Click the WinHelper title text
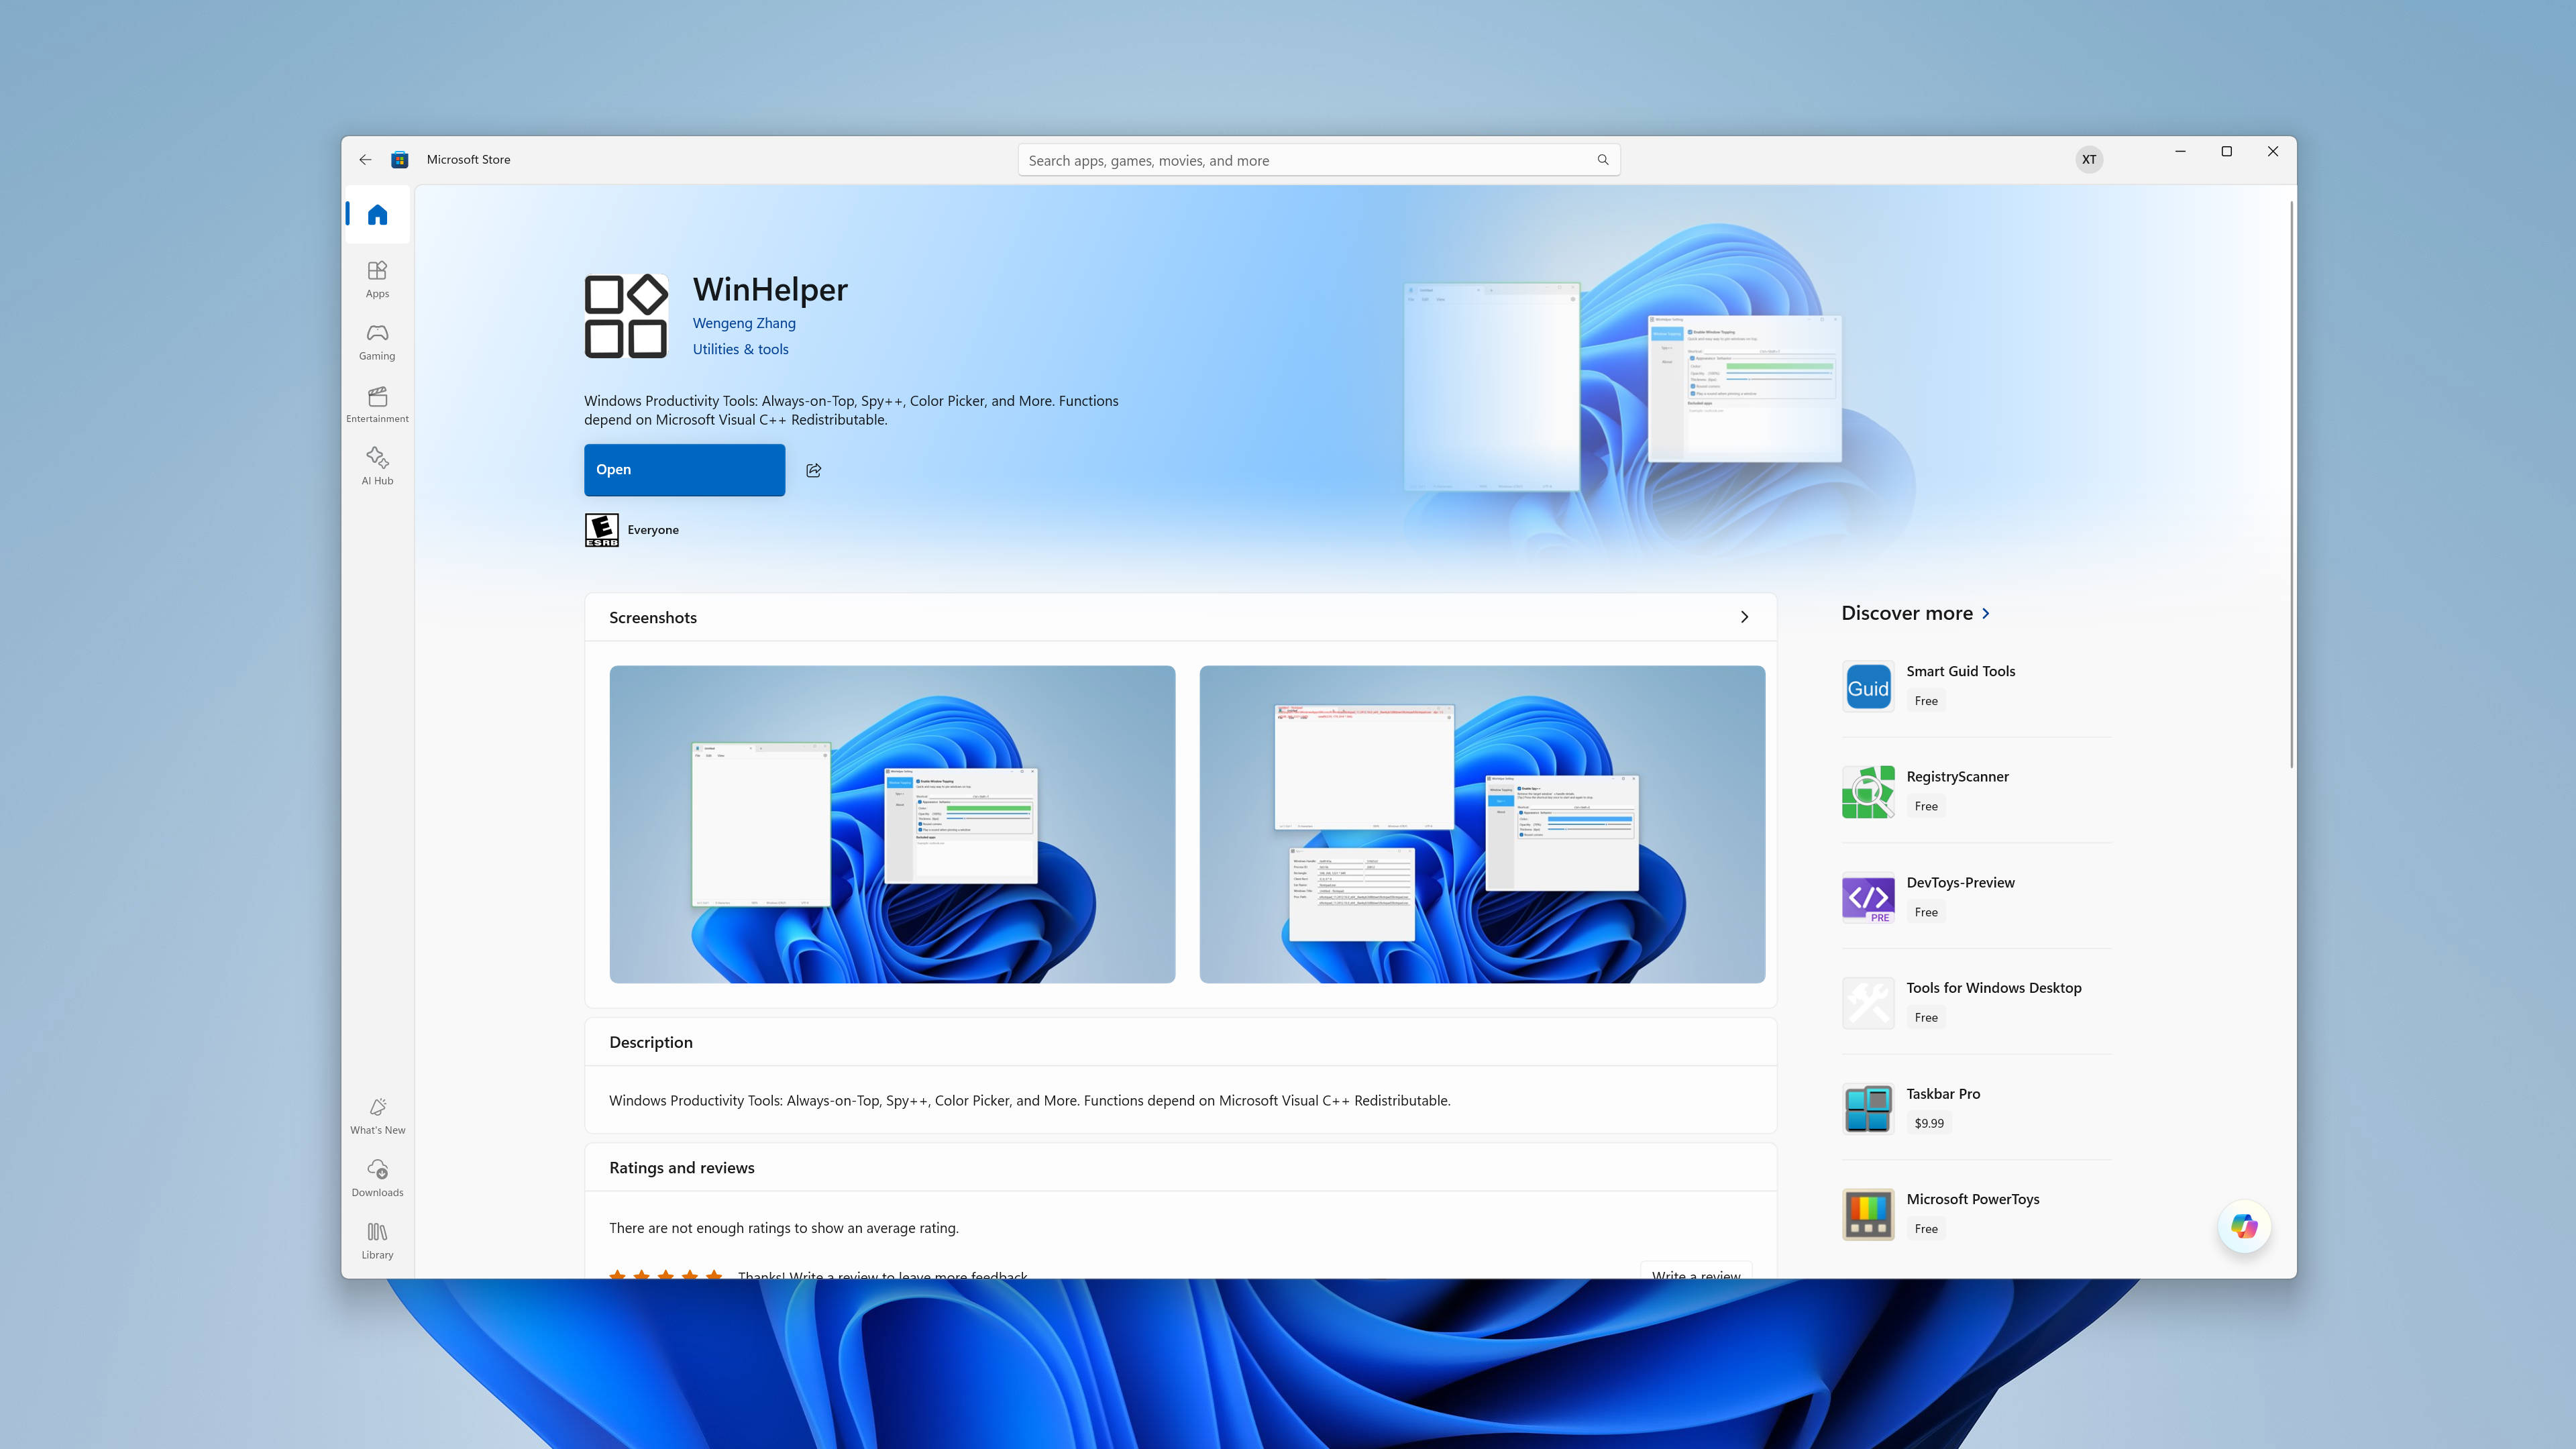This screenshot has height=1449, width=2576. click(770, 289)
